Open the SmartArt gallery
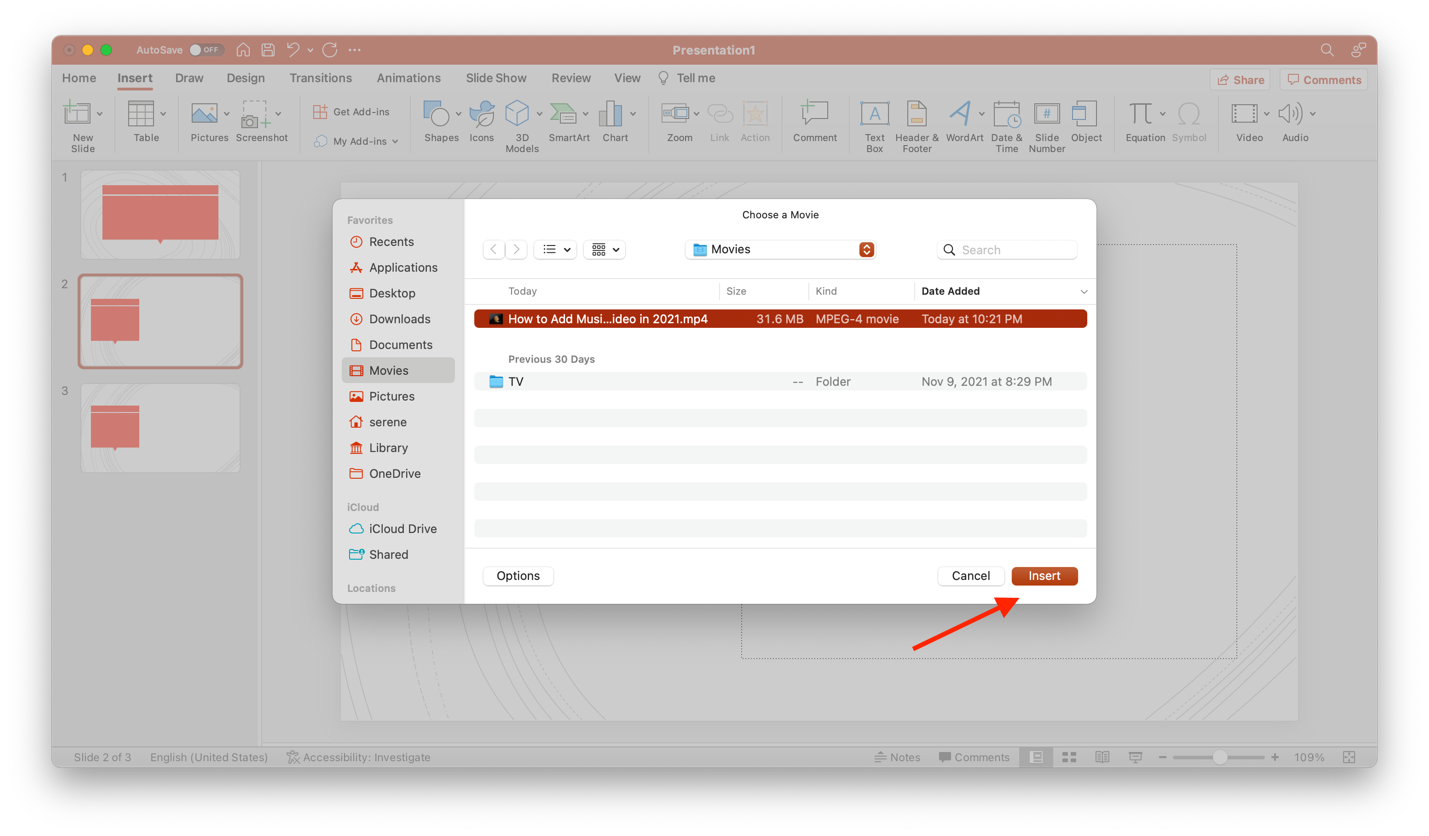This screenshot has width=1429, height=836. point(568,120)
